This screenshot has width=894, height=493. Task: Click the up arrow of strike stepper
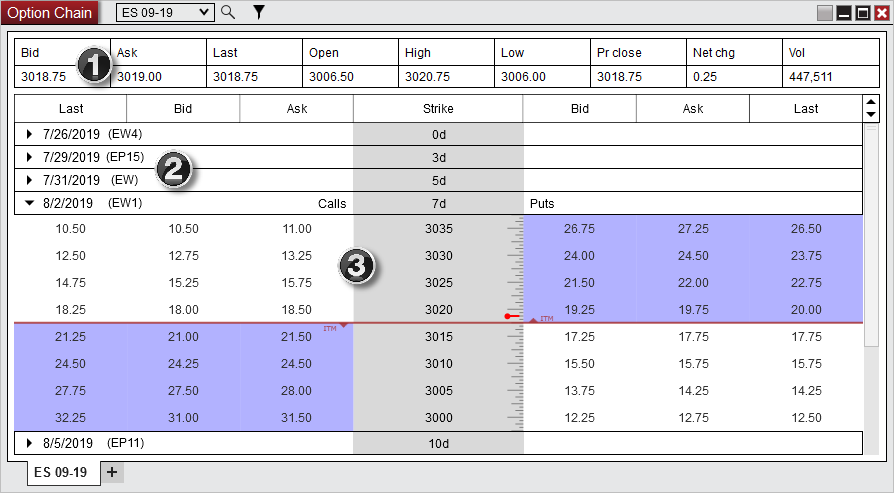[x=870, y=103]
